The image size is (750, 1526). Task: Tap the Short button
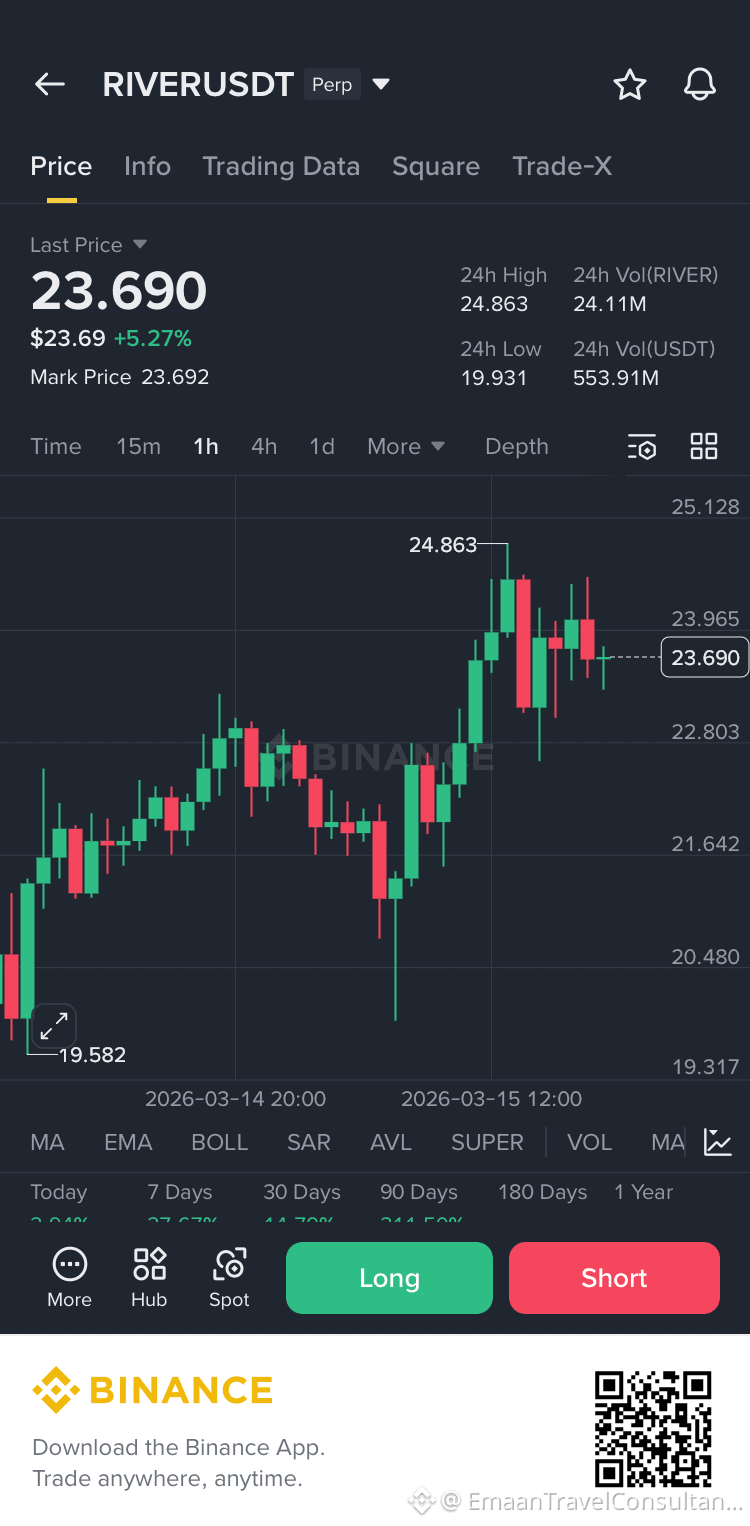point(614,1278)
